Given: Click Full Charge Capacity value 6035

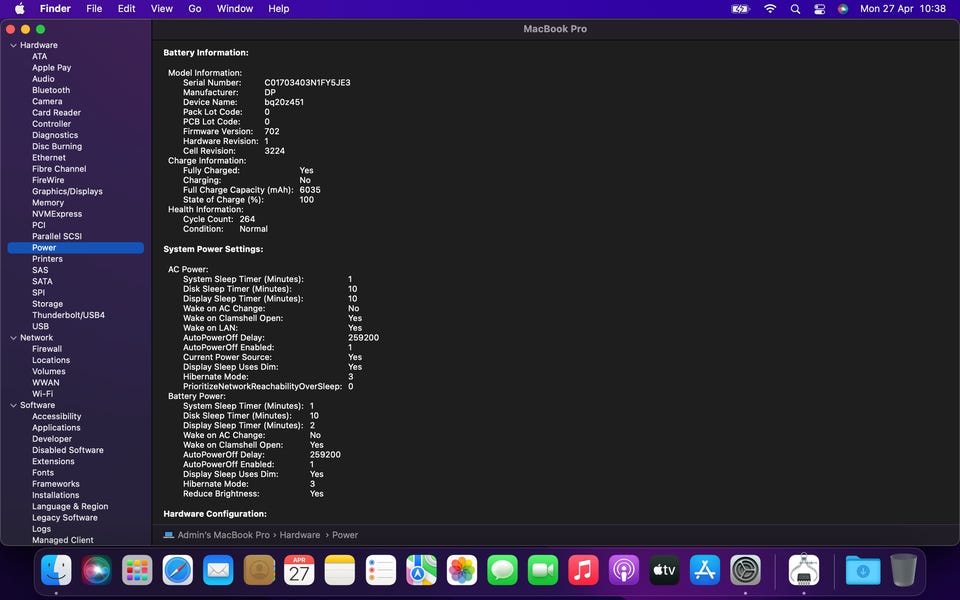Looking at the screenshot, I should click(x=310, y=190).
